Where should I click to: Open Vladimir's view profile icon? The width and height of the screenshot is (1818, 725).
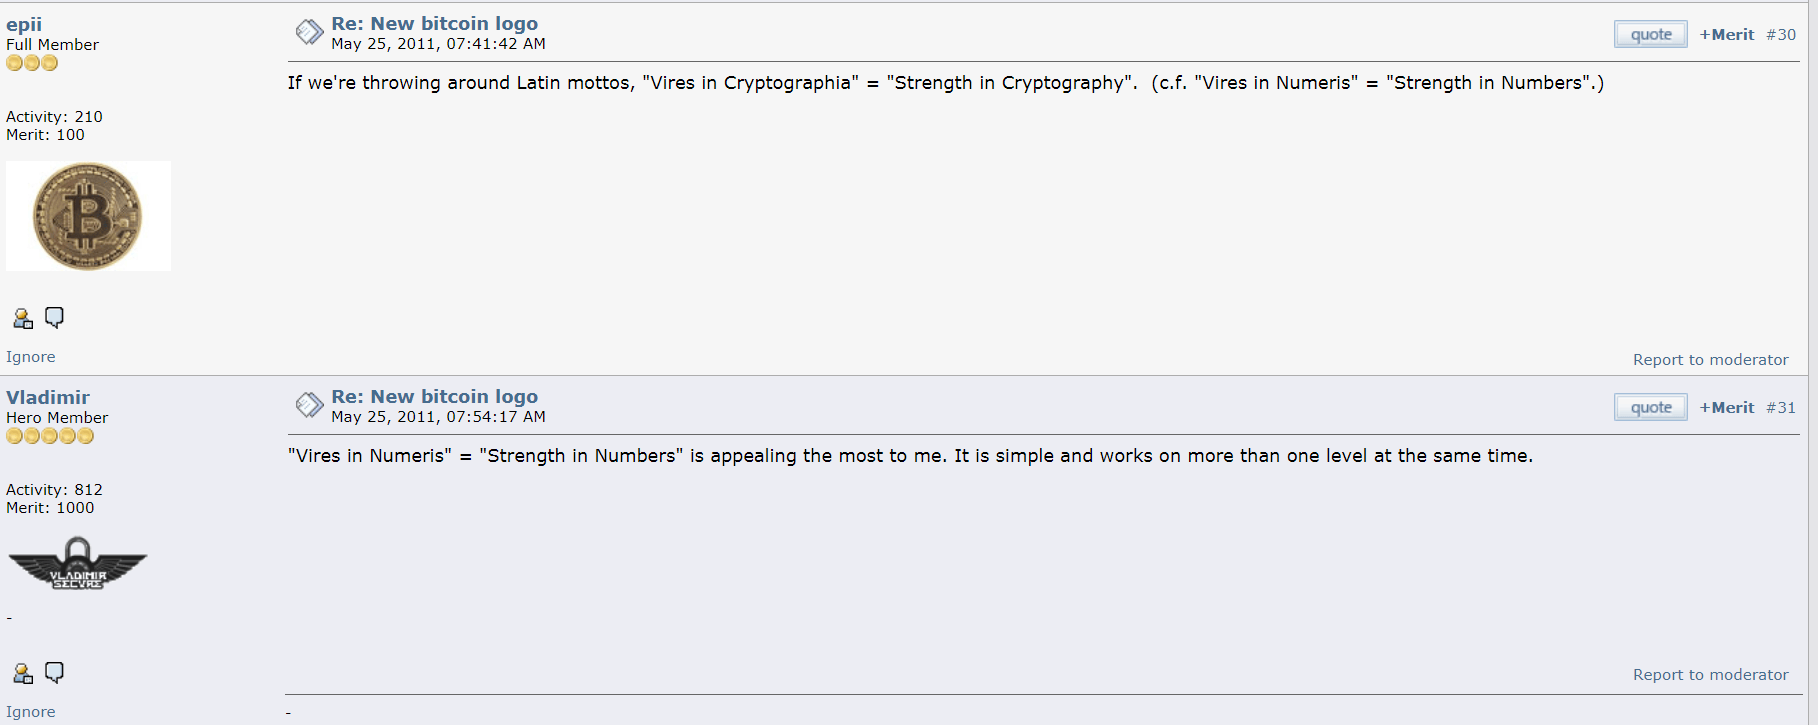tap(22, 674)
